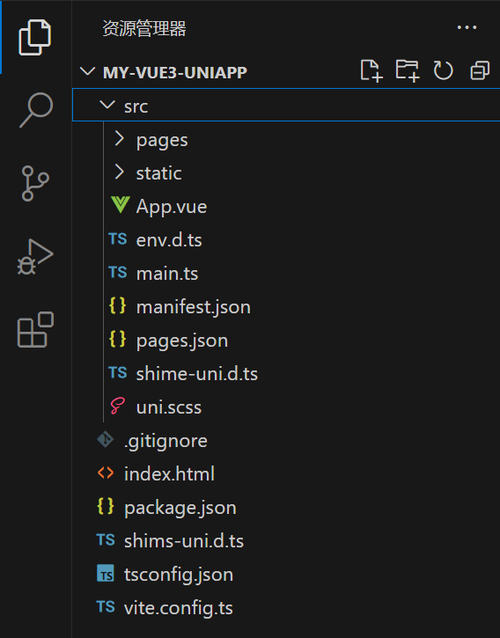Image resolution: width=500 pixels, height=638 pixels.
Task: Open the Extensions view icon
Action: [x=35, y=330]
